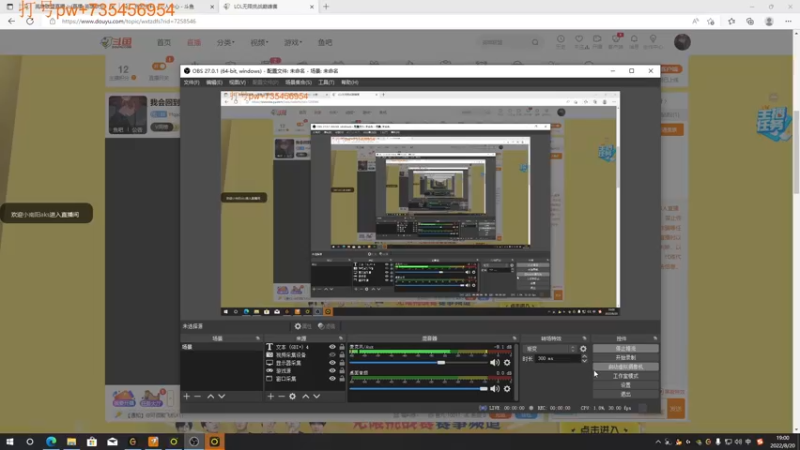
Task: Toggle visibility of 窗口采集 source
Action: tap(332, 379)
